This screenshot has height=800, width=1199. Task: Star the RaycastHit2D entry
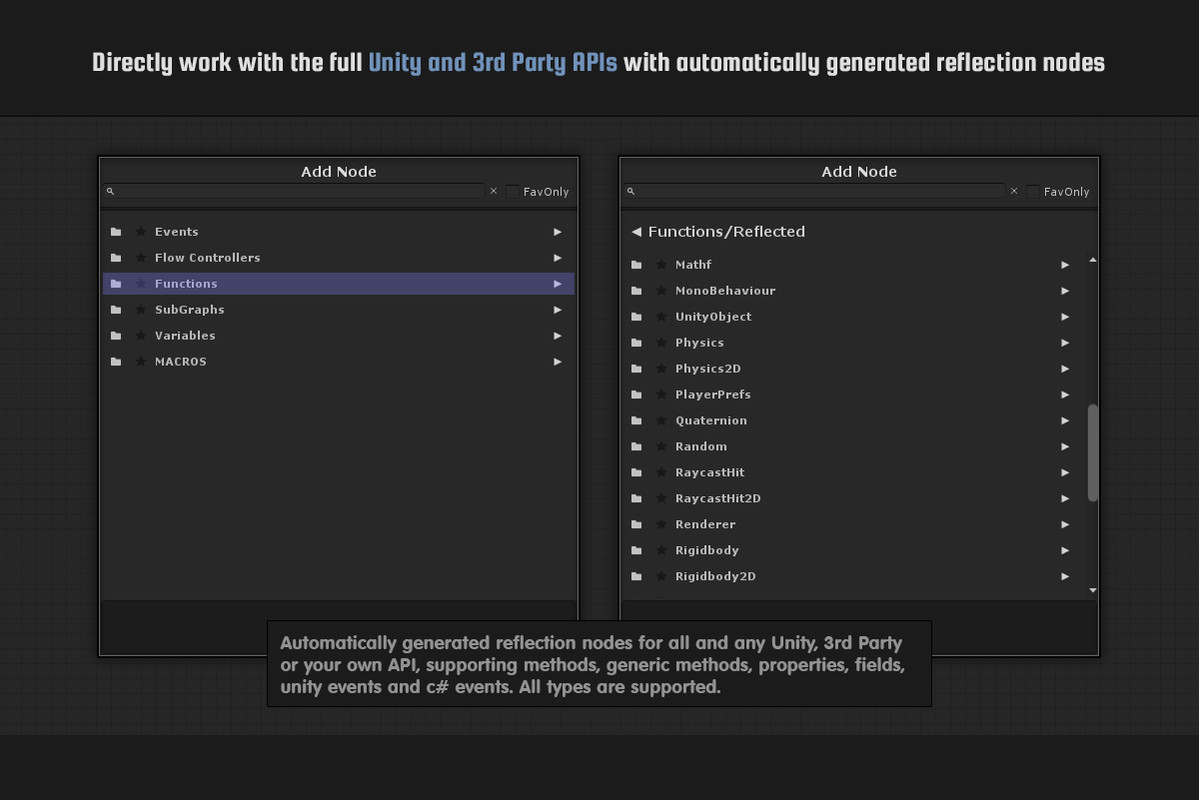tap(661, 499)
